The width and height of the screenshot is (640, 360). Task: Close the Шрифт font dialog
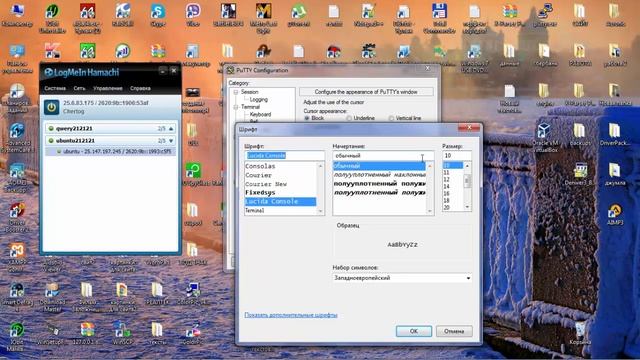pos(469,128)
